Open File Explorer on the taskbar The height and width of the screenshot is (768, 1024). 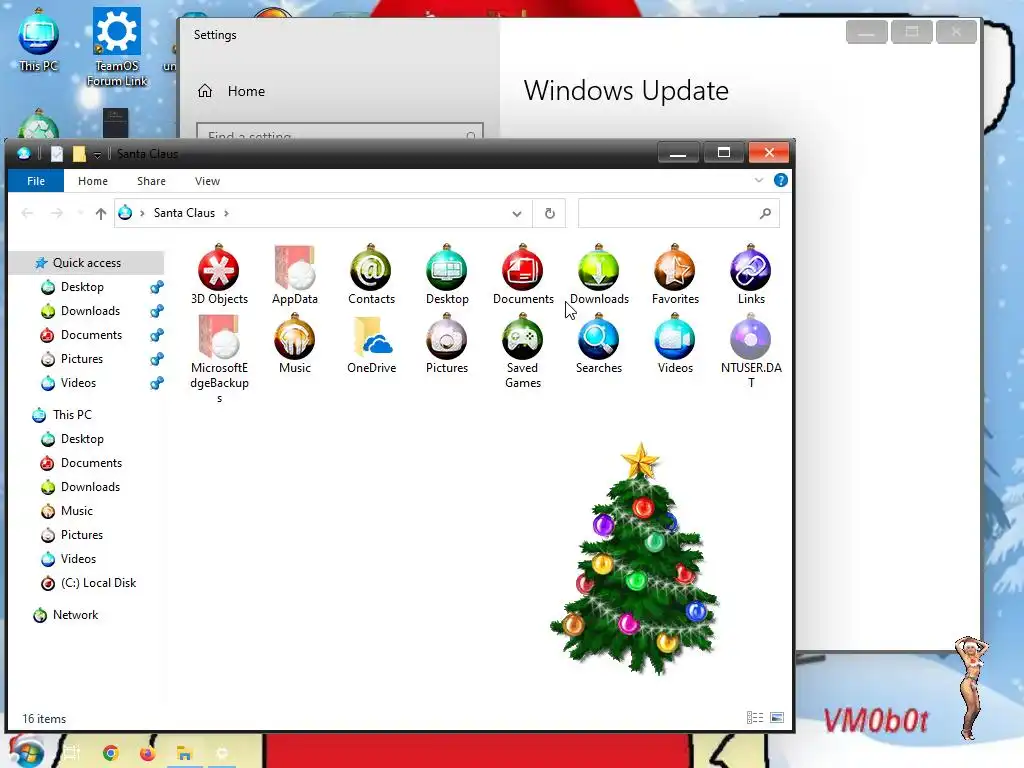click(184, 753)
